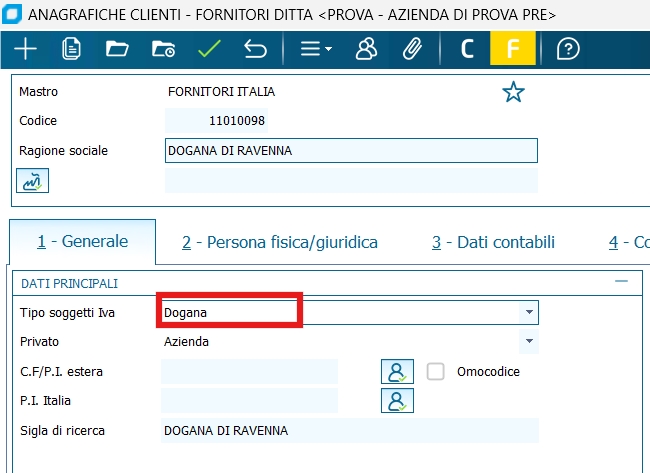Viewport: 650px width, 473px height.
Task: Open the help question mark icon
Action: (568, 49)
